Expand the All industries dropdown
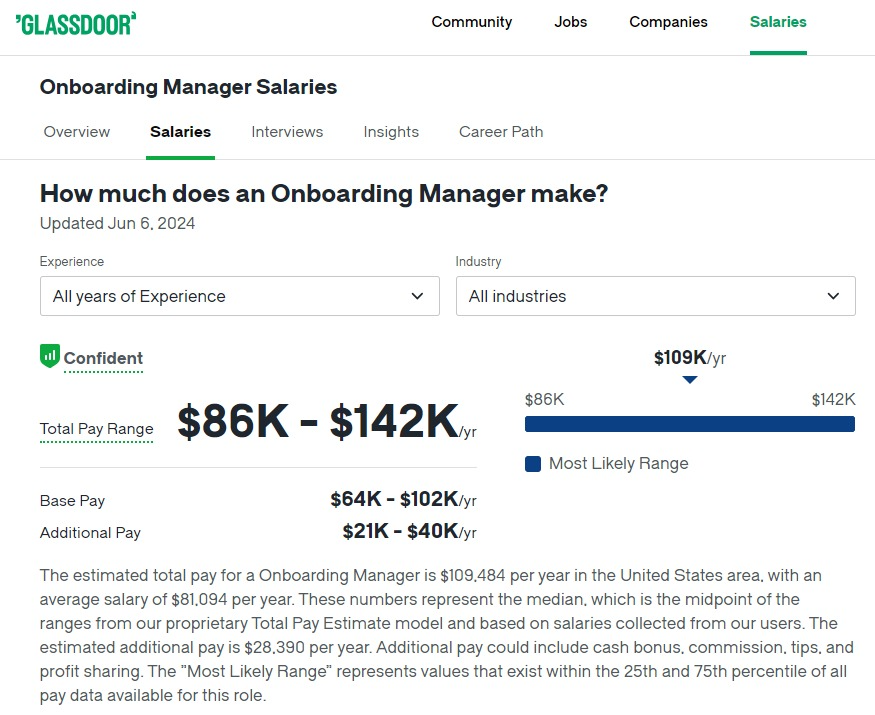 click(x=655, y=296)
